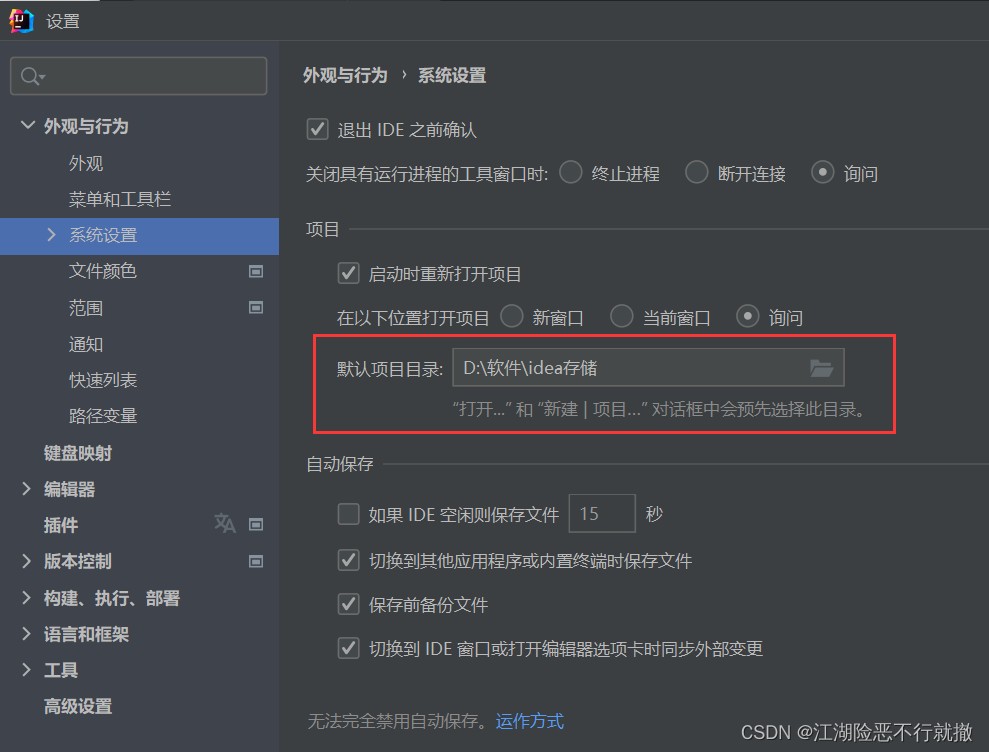Expand the 语言和框架 tree node
The height and width of the screenshot is (752, 989).
[x=26, y=633]
